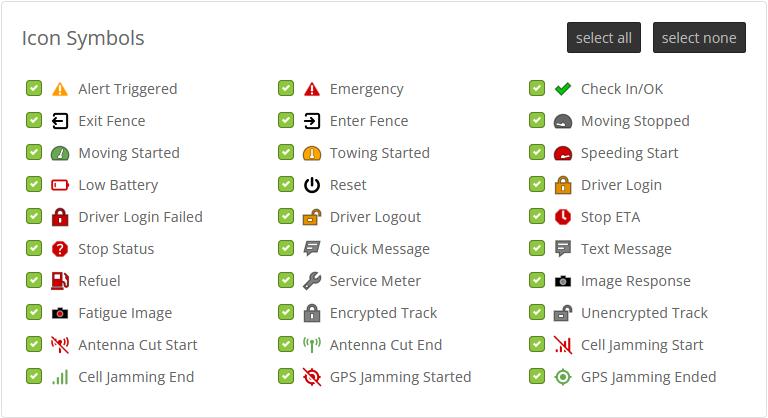Image resolution: width=768 pixels, height=418 pixels.
Task: Click the Quick Message label
Action: [x=379, y=249]
